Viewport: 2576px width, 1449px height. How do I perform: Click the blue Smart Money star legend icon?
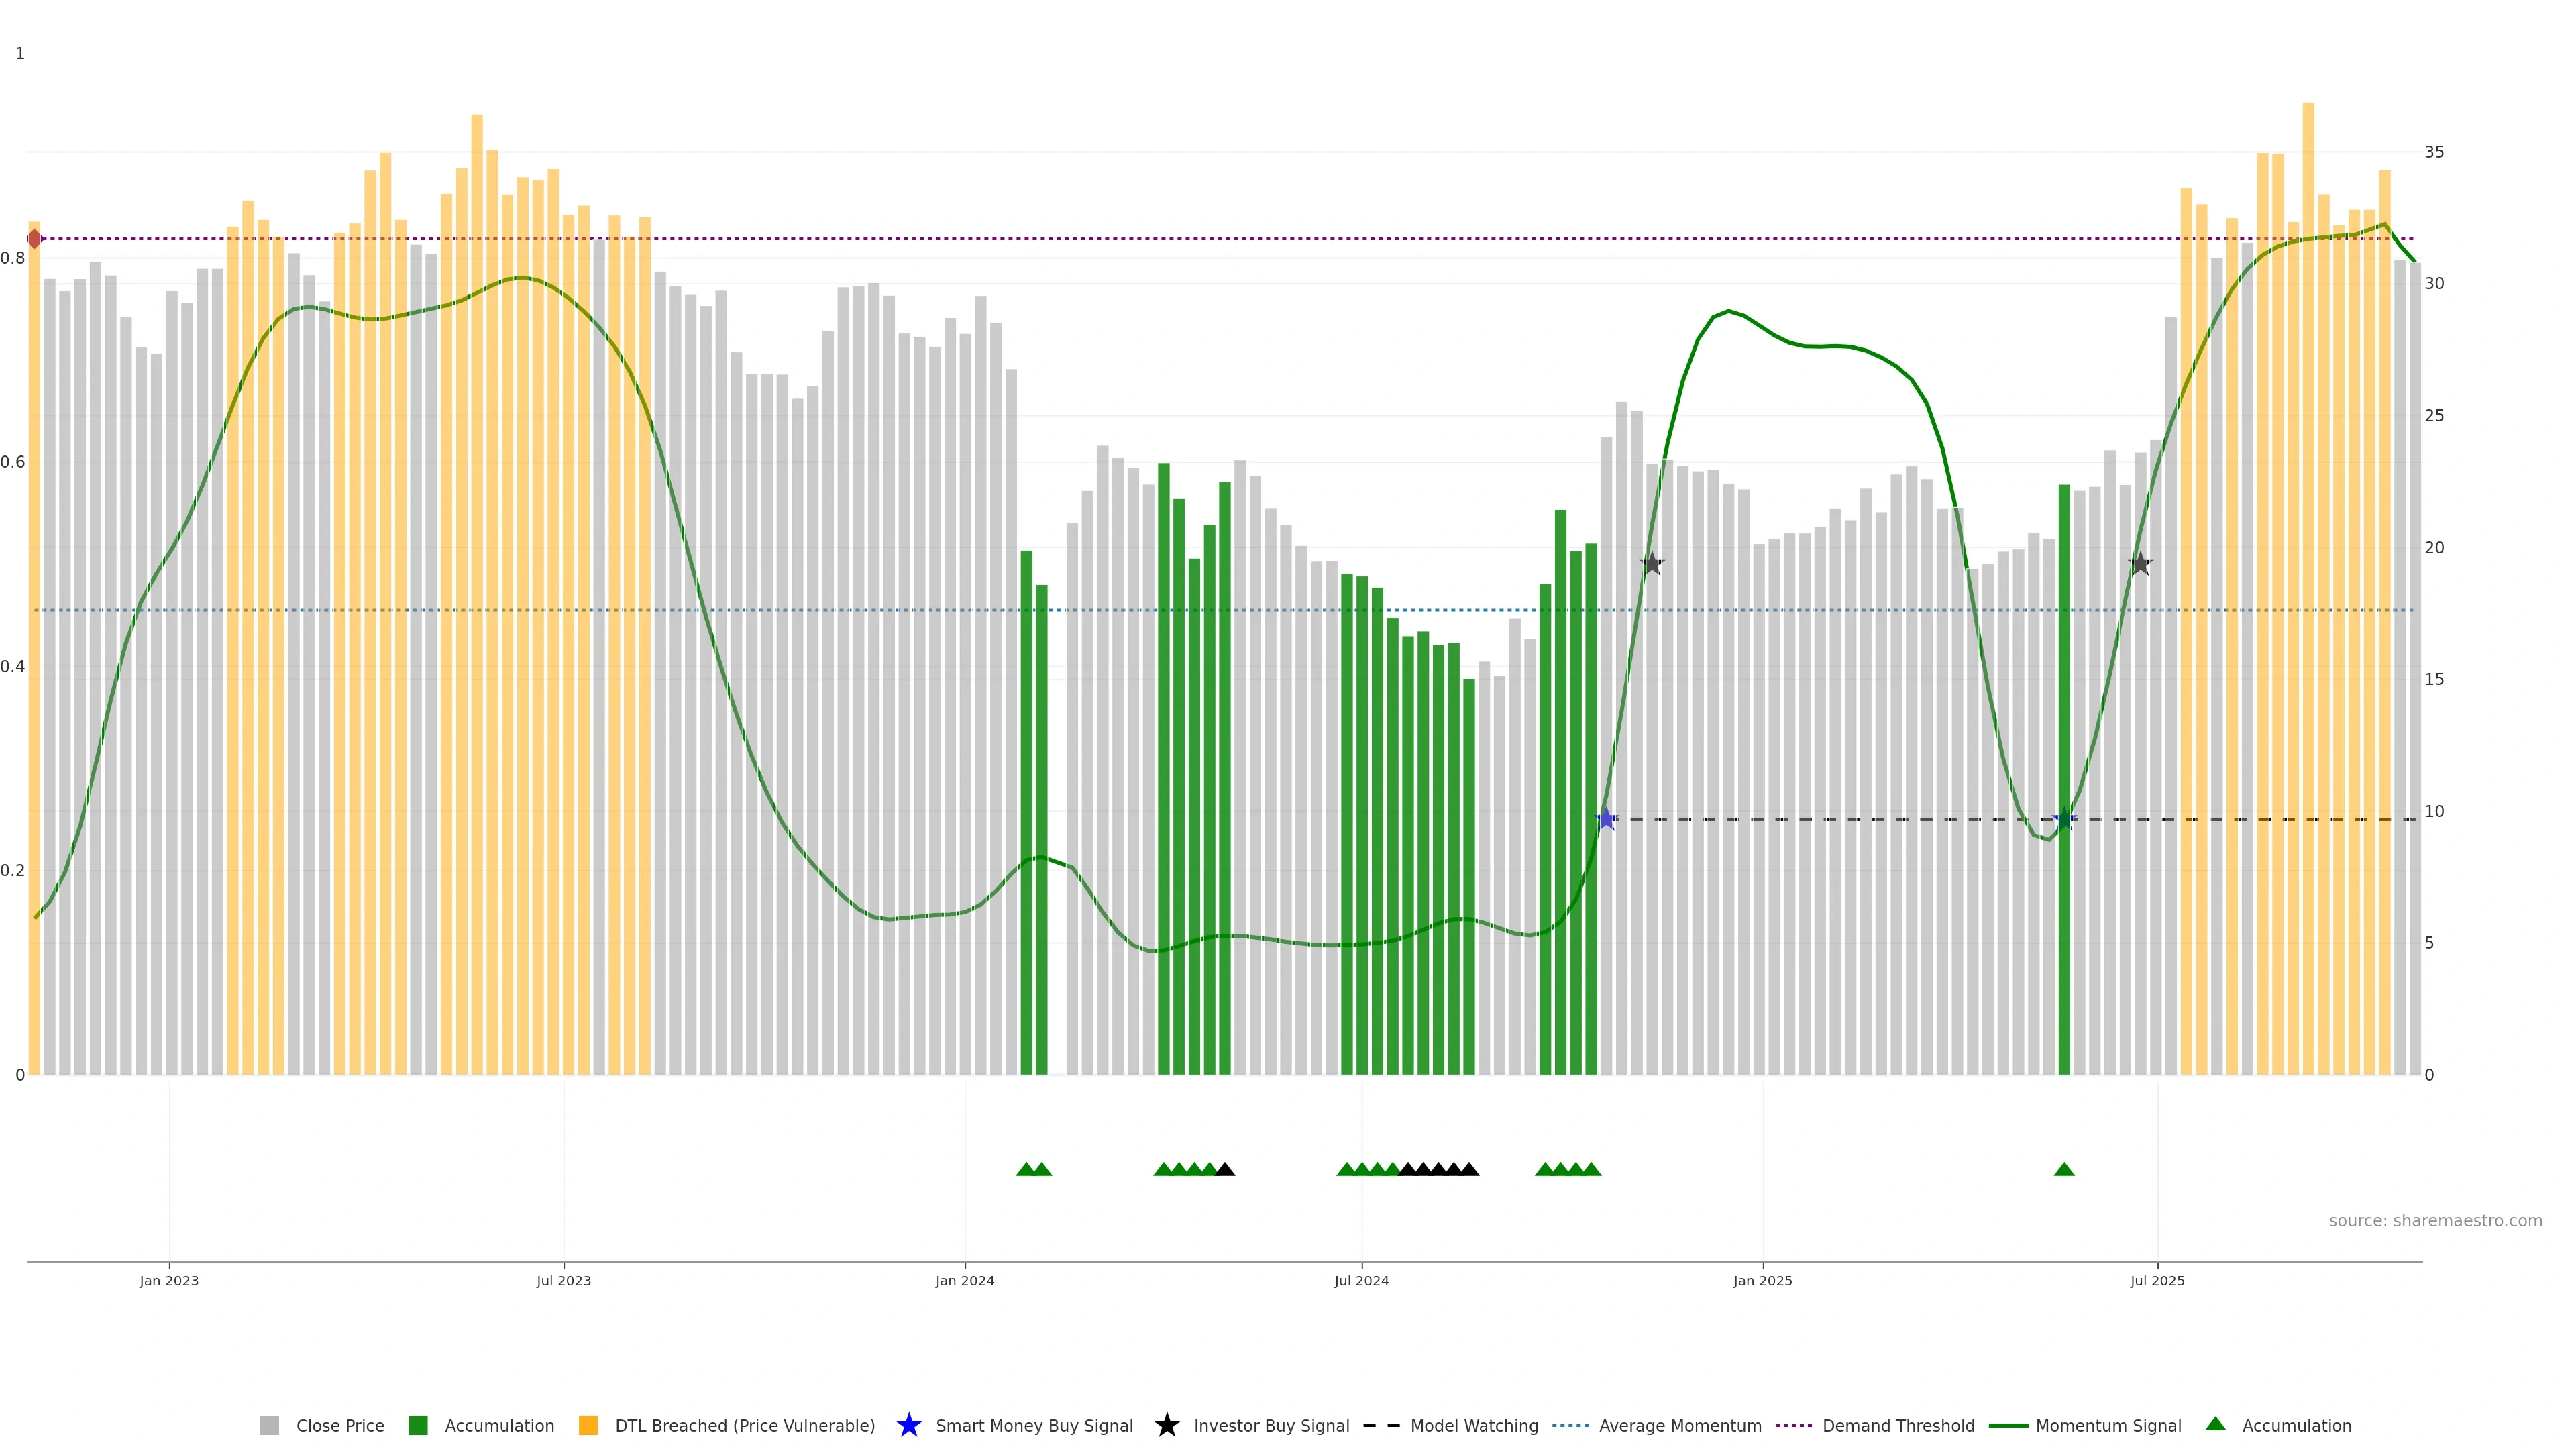(908, 1425)
